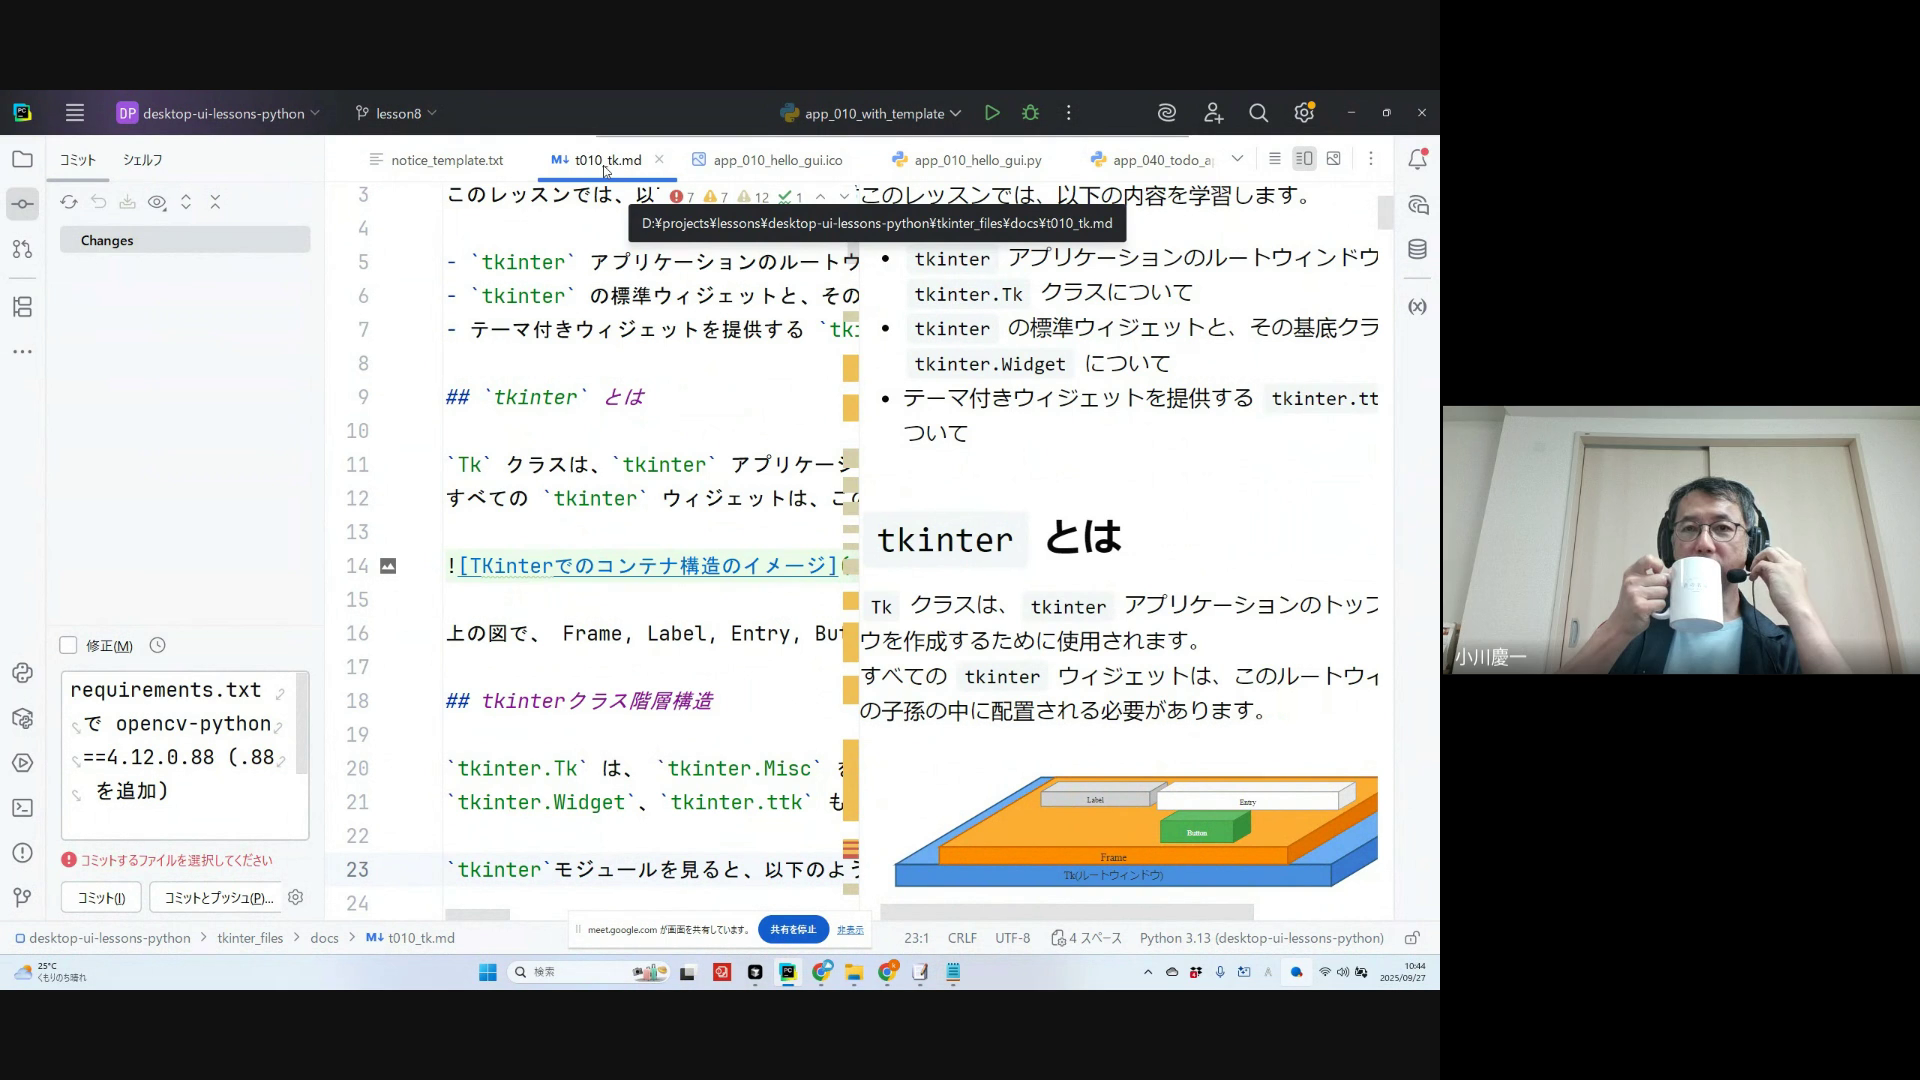
Task: Switch to the app_010_hello_gui.py tab
Action: click(976, 160)
